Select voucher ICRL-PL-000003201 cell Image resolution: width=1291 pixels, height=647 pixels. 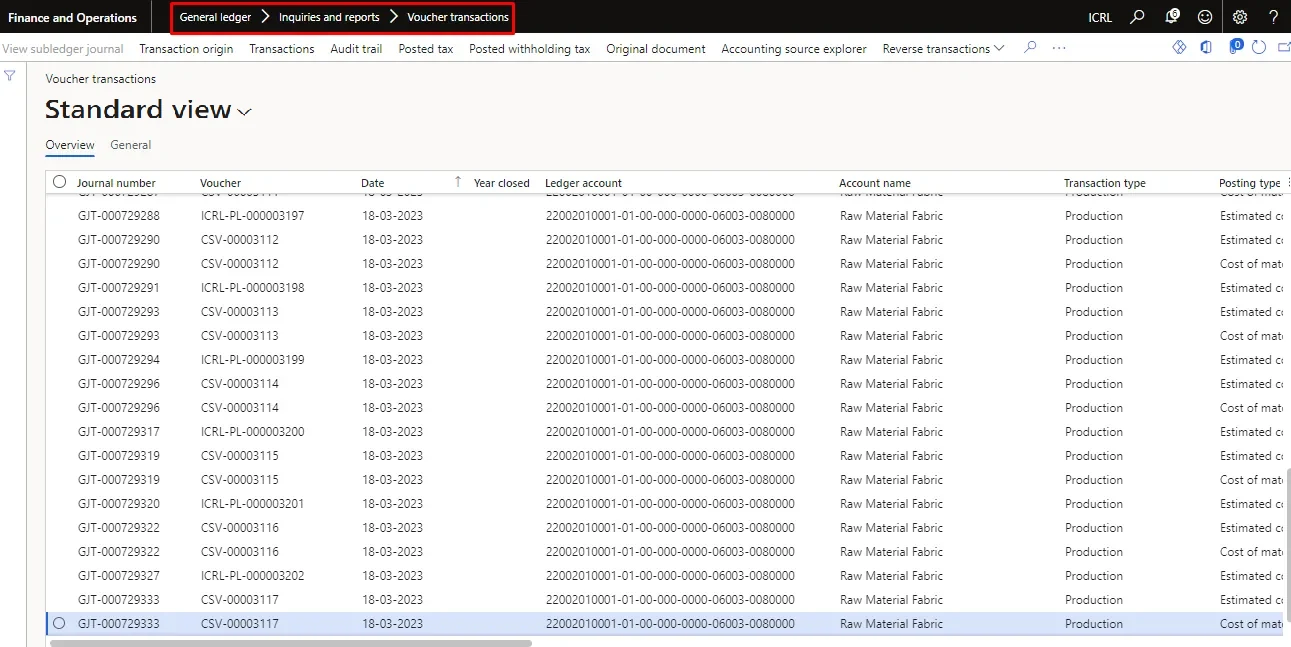pyautogui.click(x=252, y=504)
